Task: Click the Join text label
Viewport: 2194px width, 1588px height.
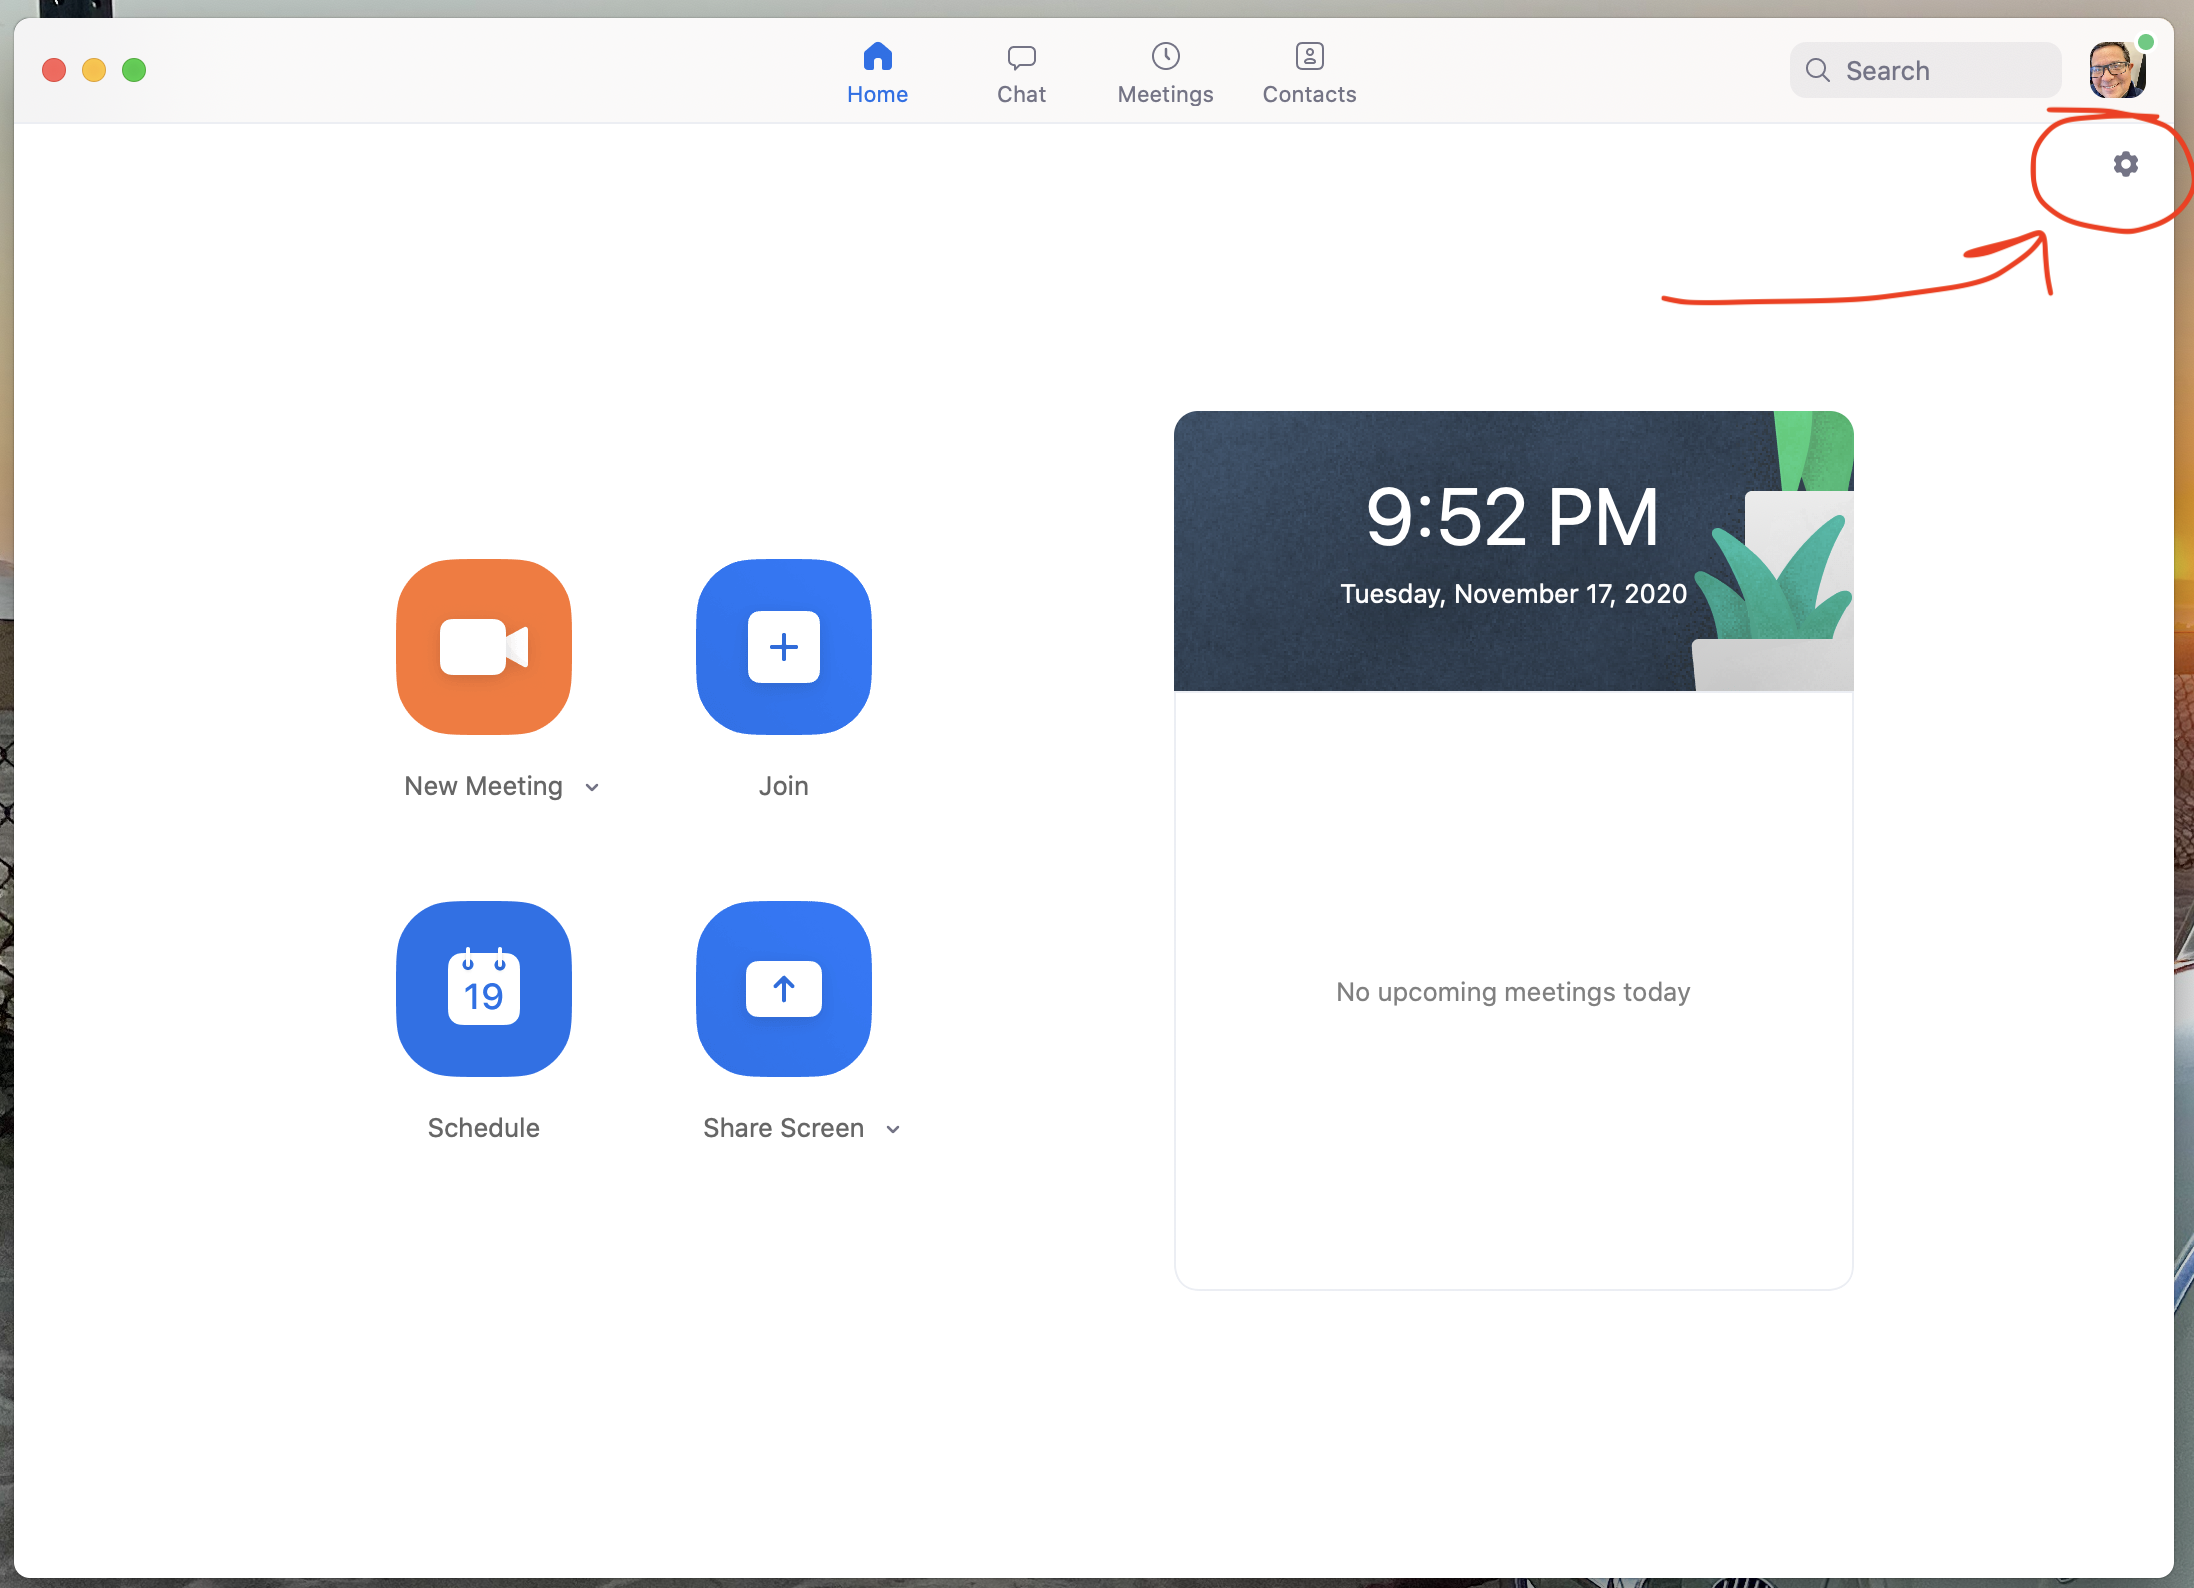Action: point(783,786)
